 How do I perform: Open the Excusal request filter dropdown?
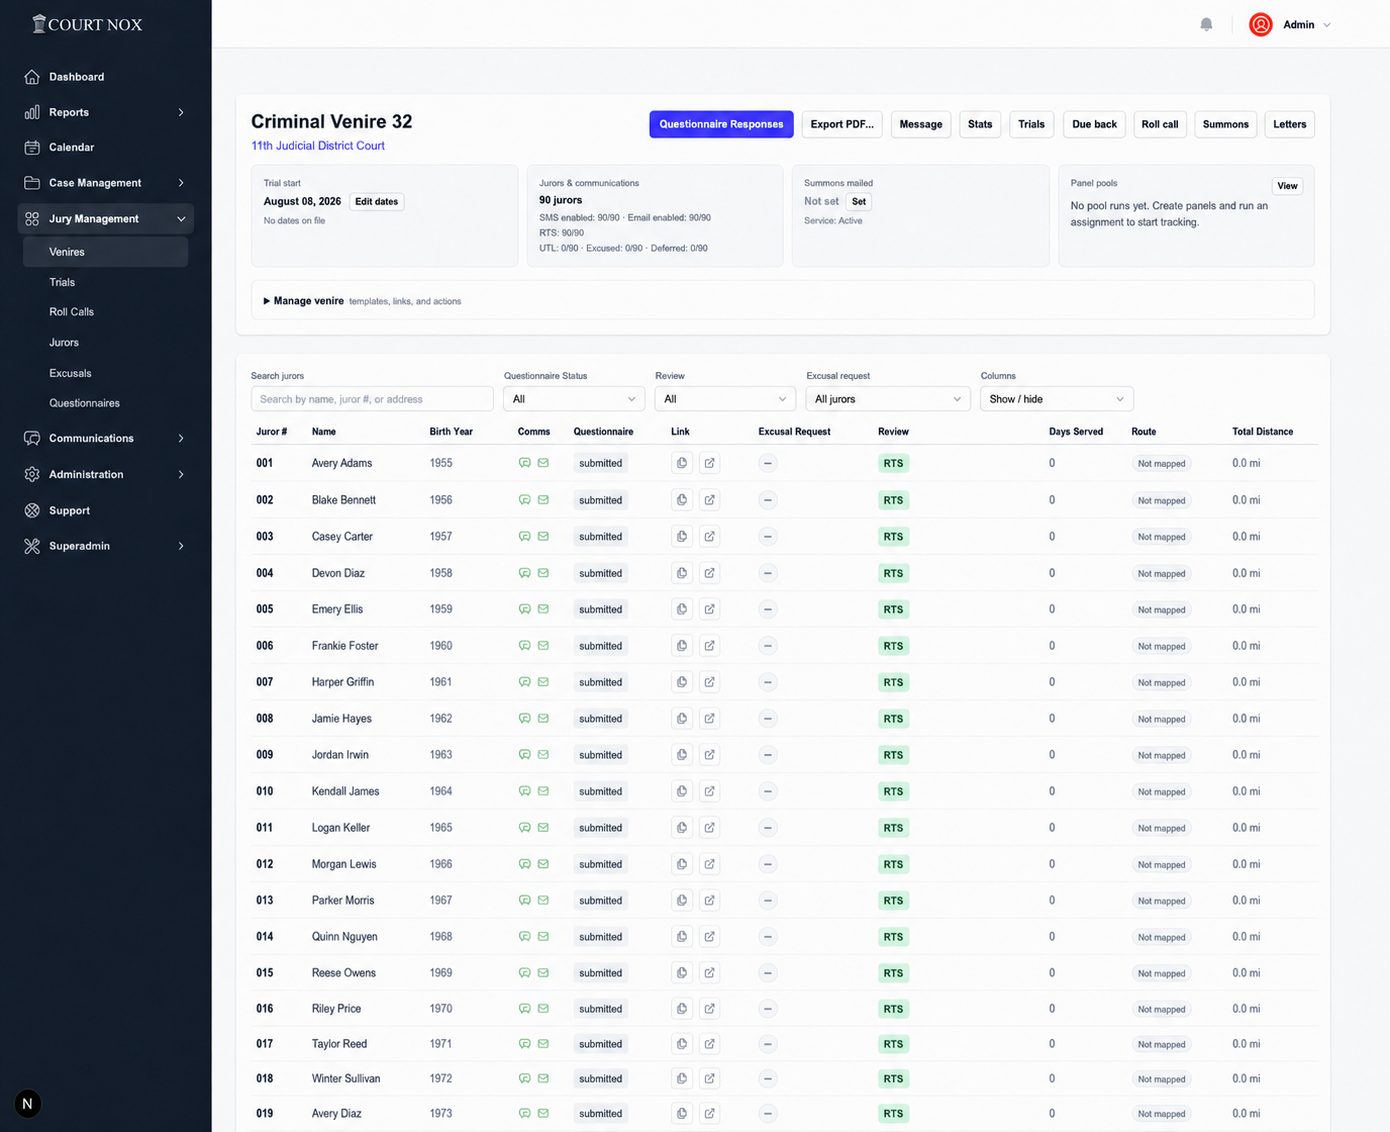tap(888, 399)
